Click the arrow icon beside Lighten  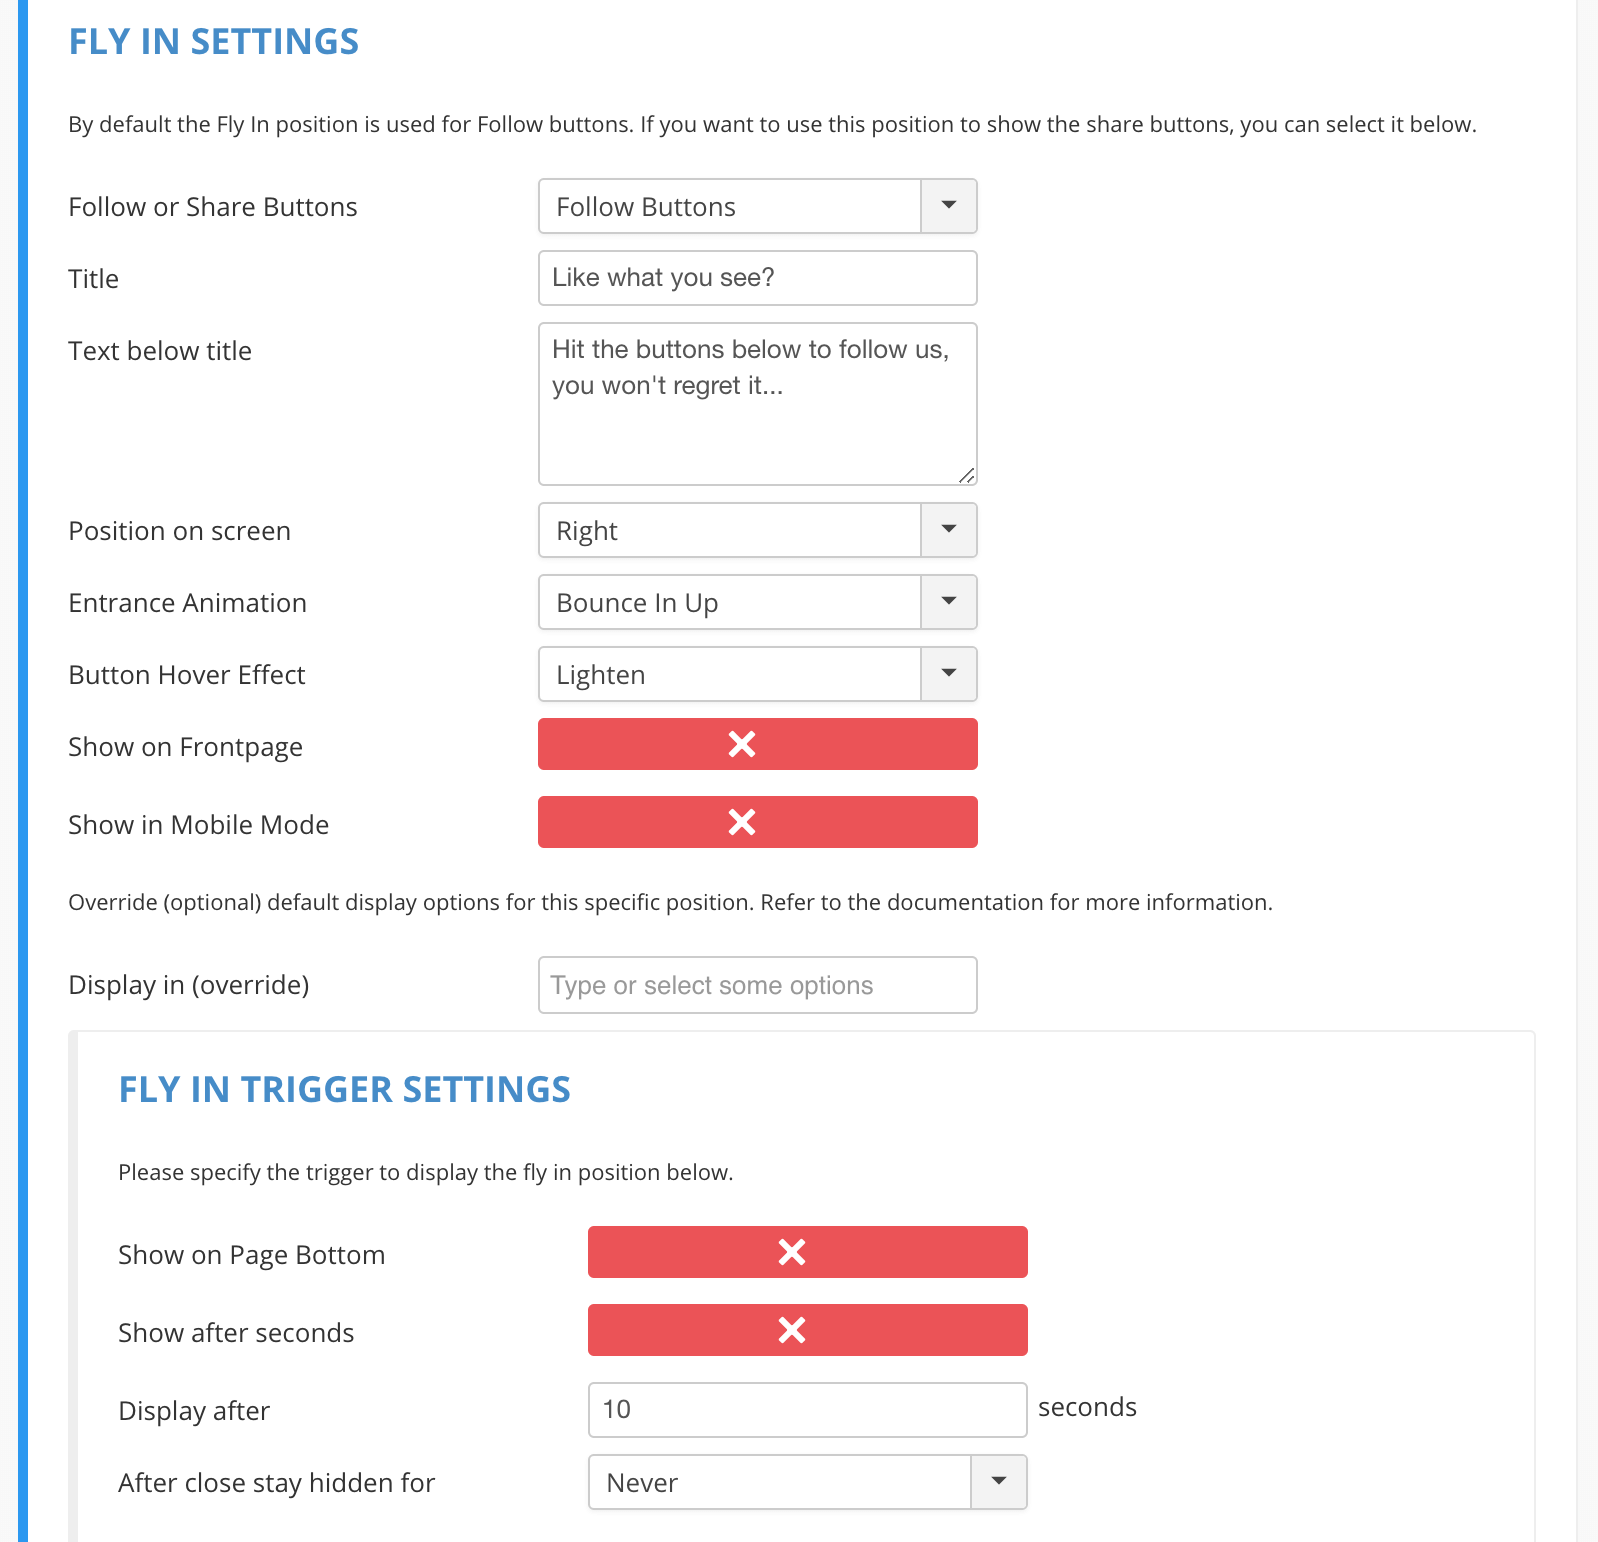coord(949,674)
